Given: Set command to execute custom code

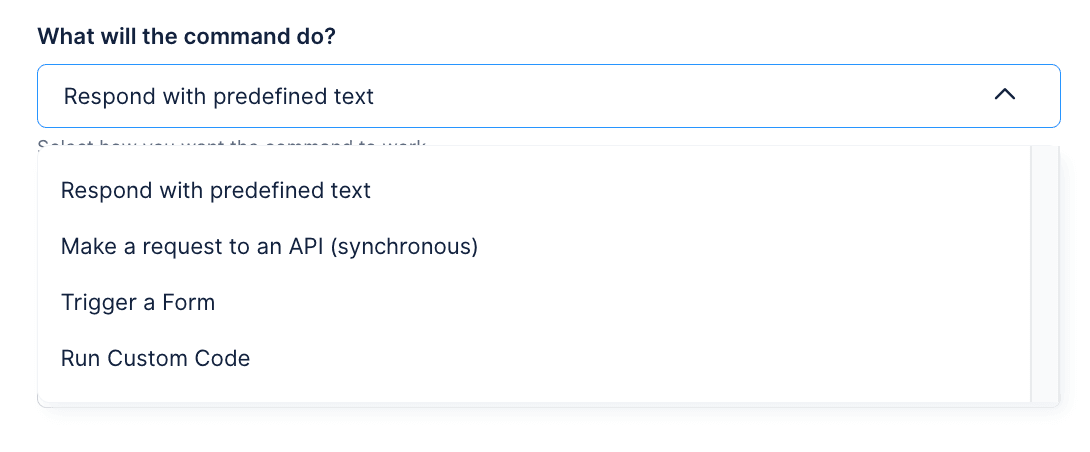Looking at the screenshot, I should 155,358.
